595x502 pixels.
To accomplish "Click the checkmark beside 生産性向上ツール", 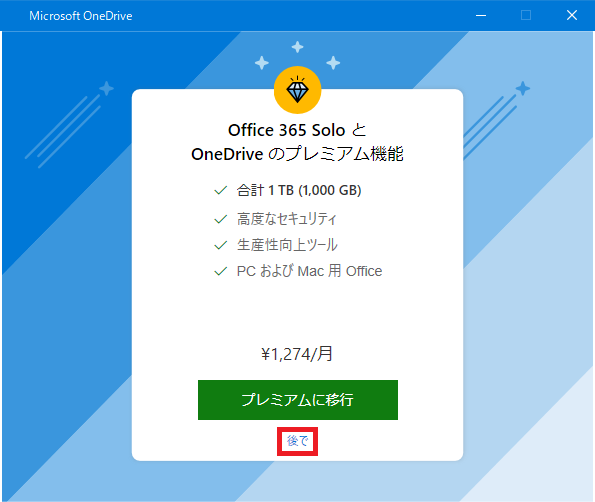I will (x=221, y=245).
